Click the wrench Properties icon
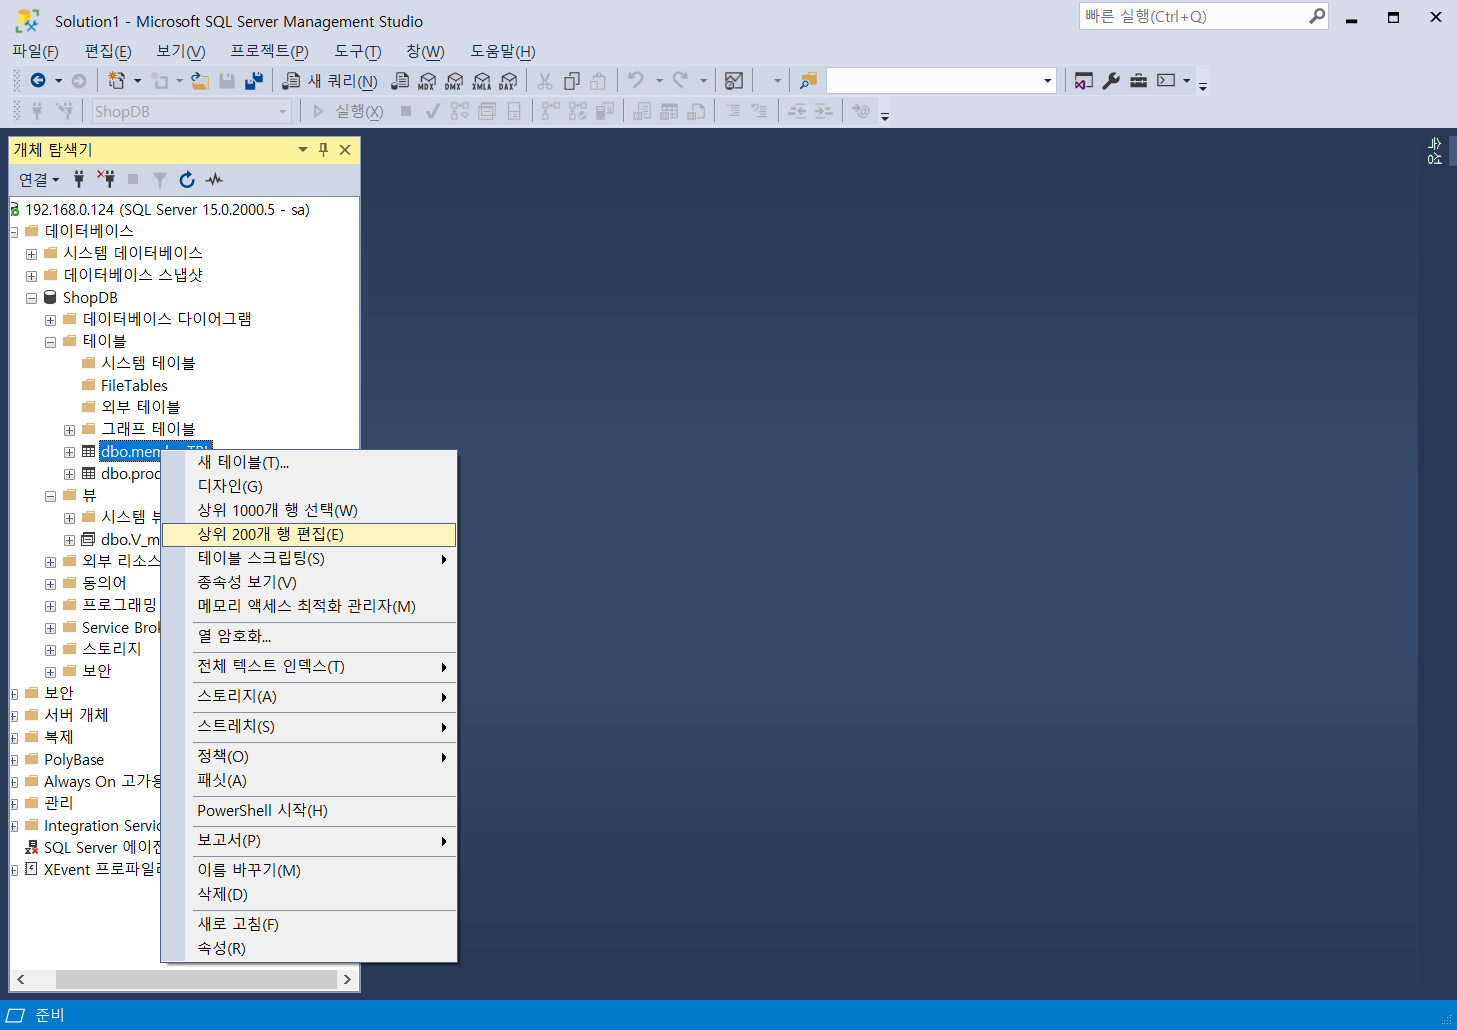This screenshot has width=1457, height=1030. pyautogui.click(x=1111, y=81)
